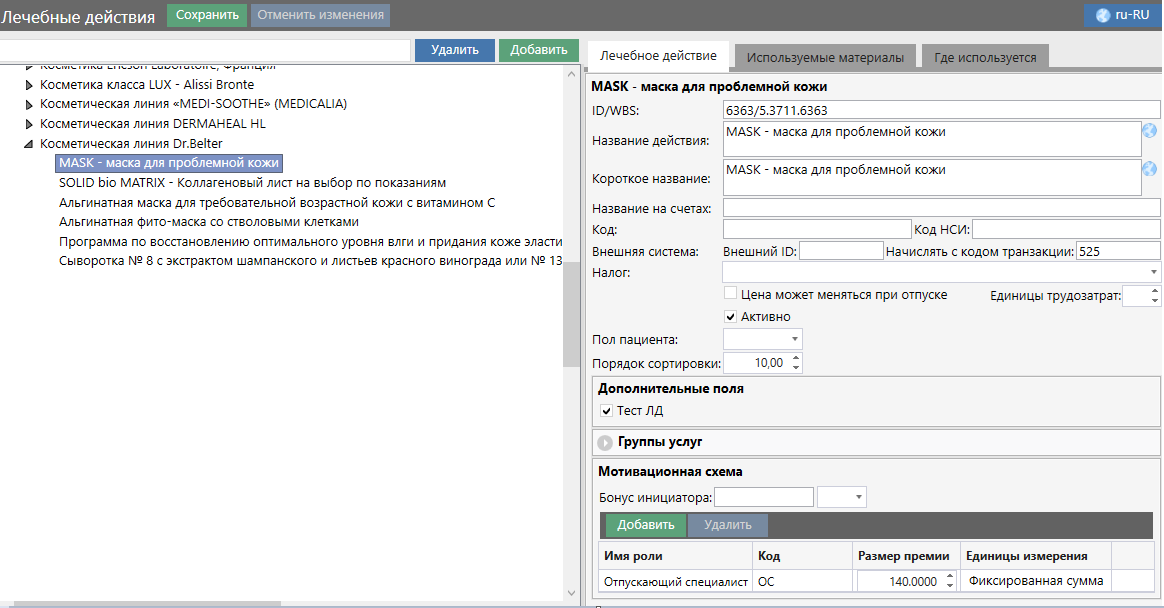Viewport: 1164px width, 608px height.
Task: Switch to Используемые материалы tab
Action: pos(825,58)
